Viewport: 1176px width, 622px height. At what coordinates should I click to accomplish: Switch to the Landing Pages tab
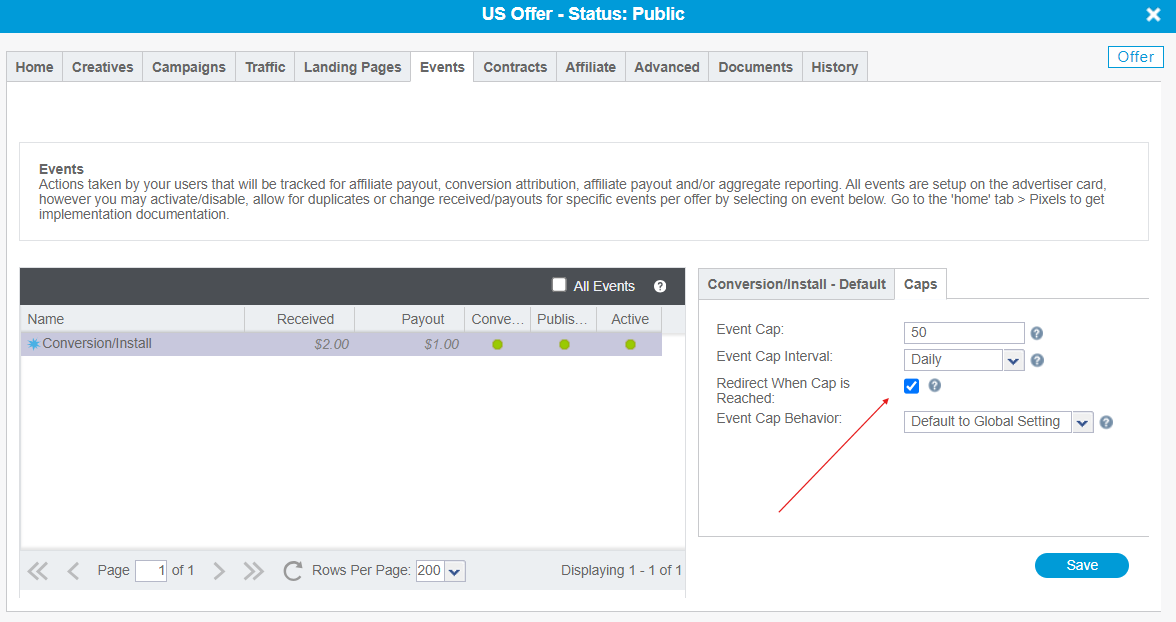click(352, 67)
